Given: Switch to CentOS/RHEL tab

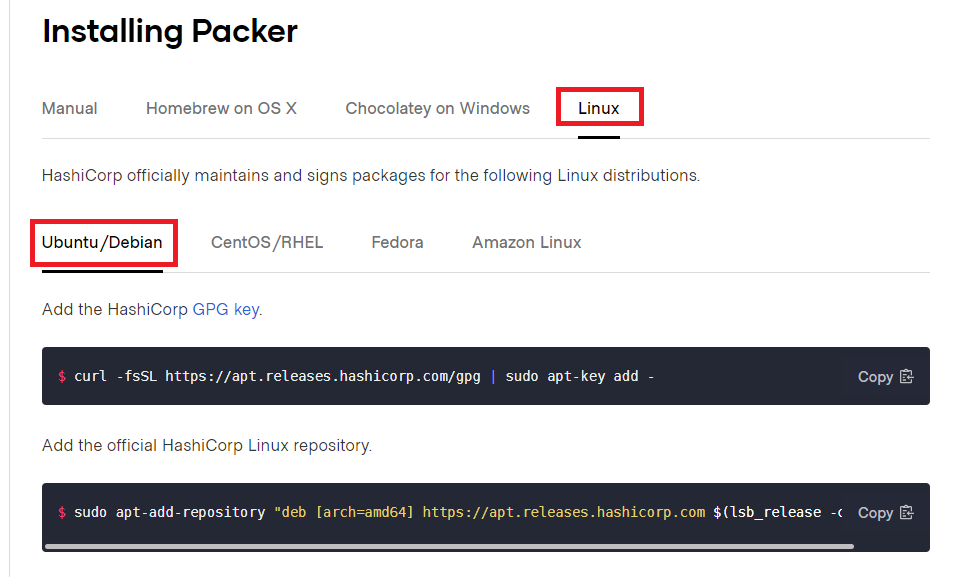Looking at the screenshot, I should (267, 242).
